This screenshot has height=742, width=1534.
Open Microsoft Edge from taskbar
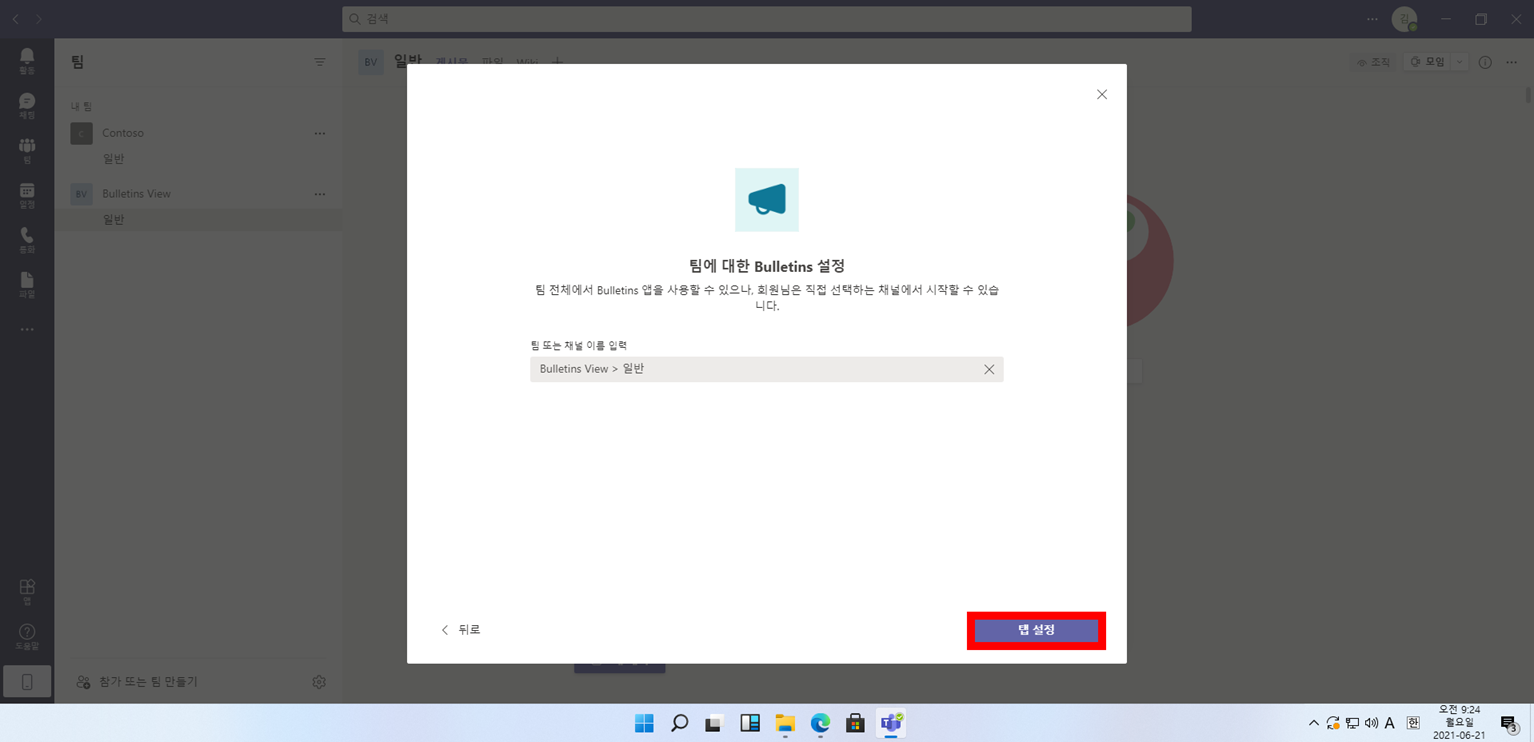click(820, 723)
